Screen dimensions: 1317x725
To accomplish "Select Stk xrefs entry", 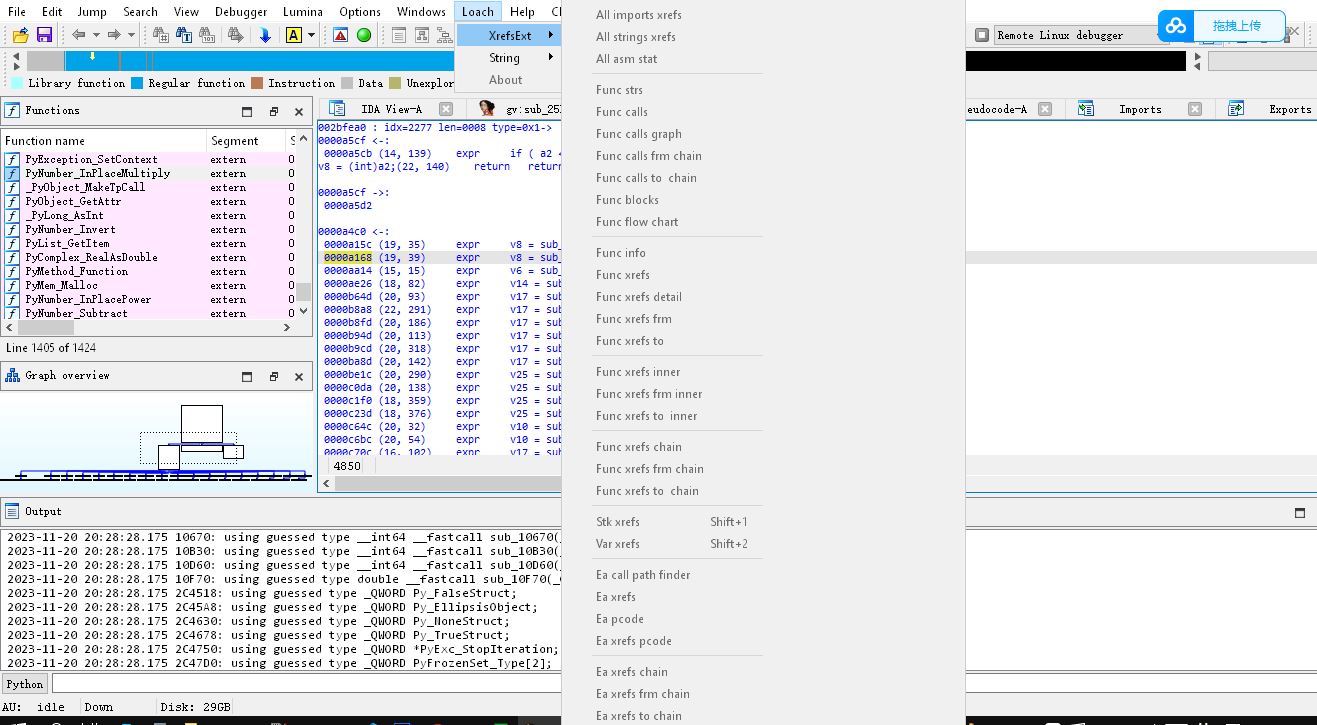I will tap(671, 522).
